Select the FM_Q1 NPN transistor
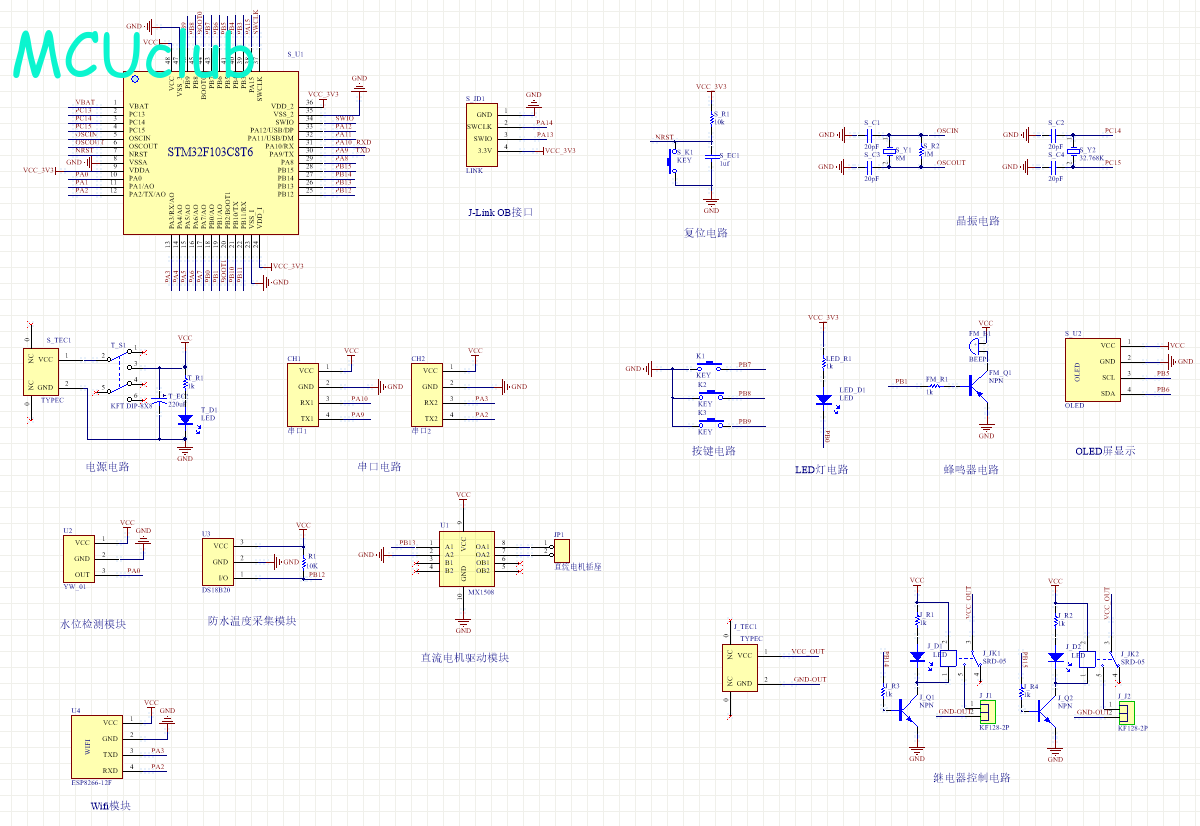 pos(978,383)
